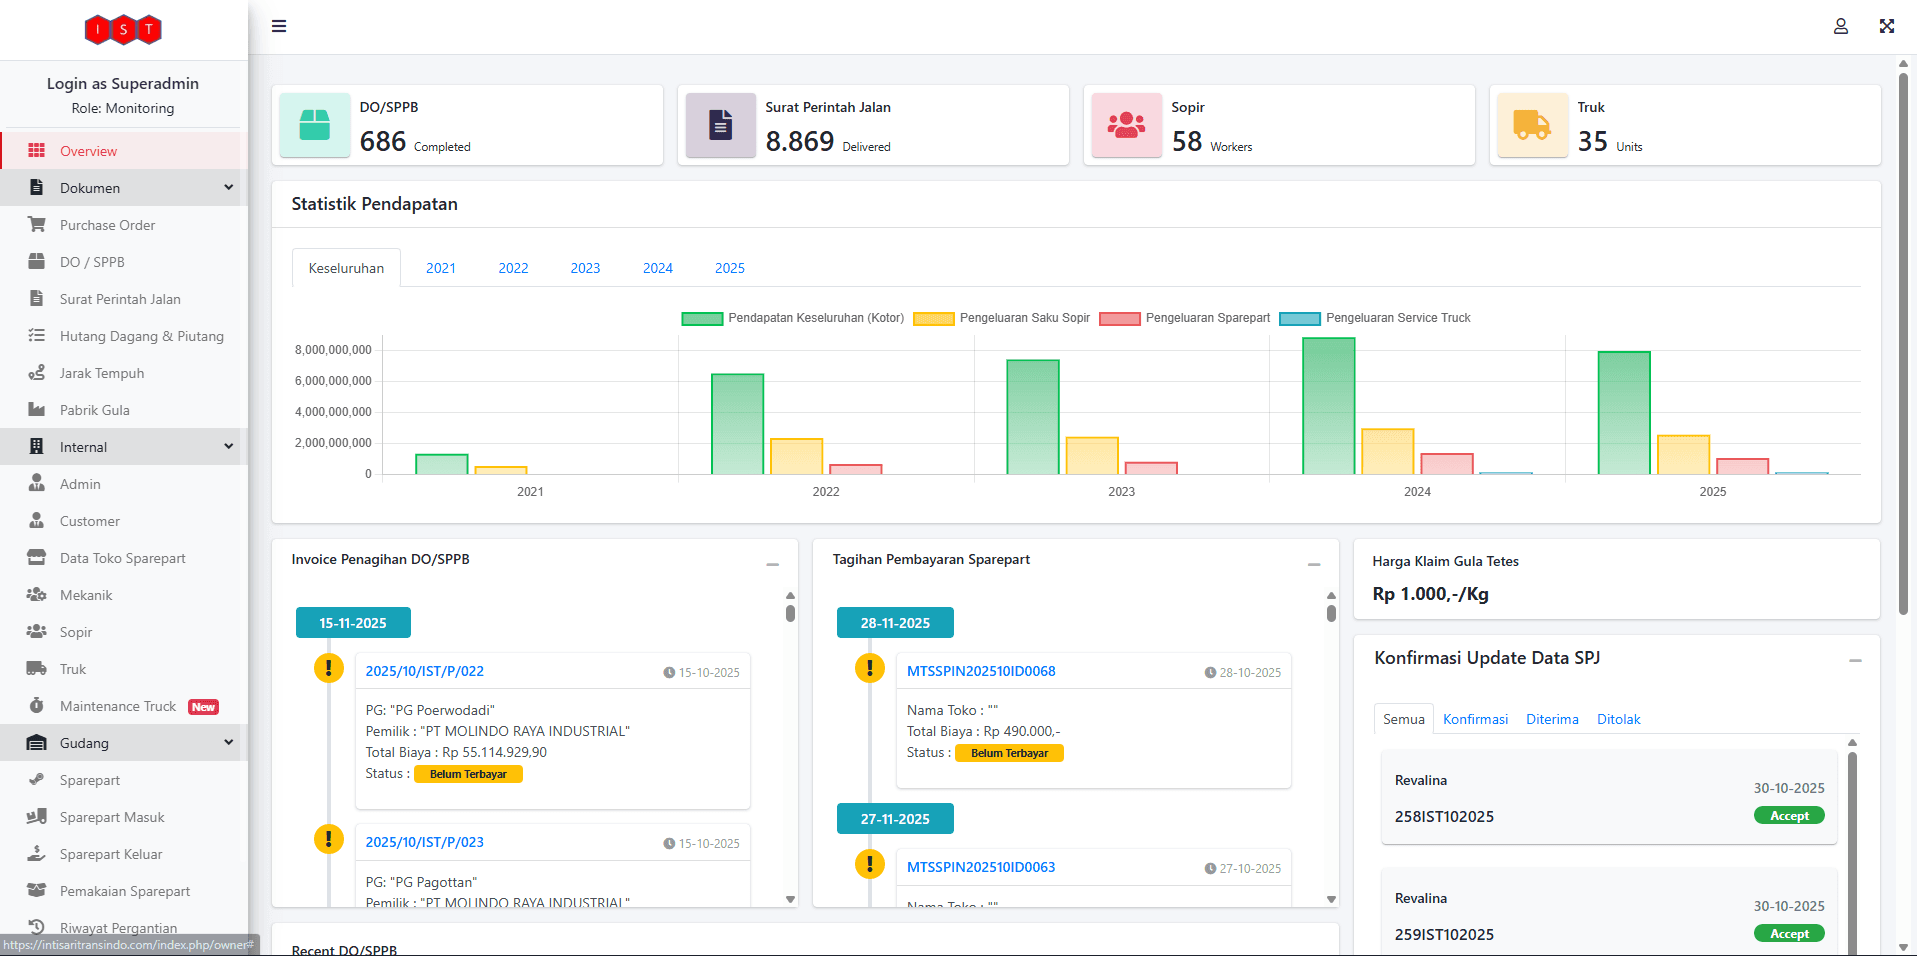The width and height of the screenshot is (1917, 956).
Task: Click Accept badge for 259IST102025
Action: [1789, 934]
